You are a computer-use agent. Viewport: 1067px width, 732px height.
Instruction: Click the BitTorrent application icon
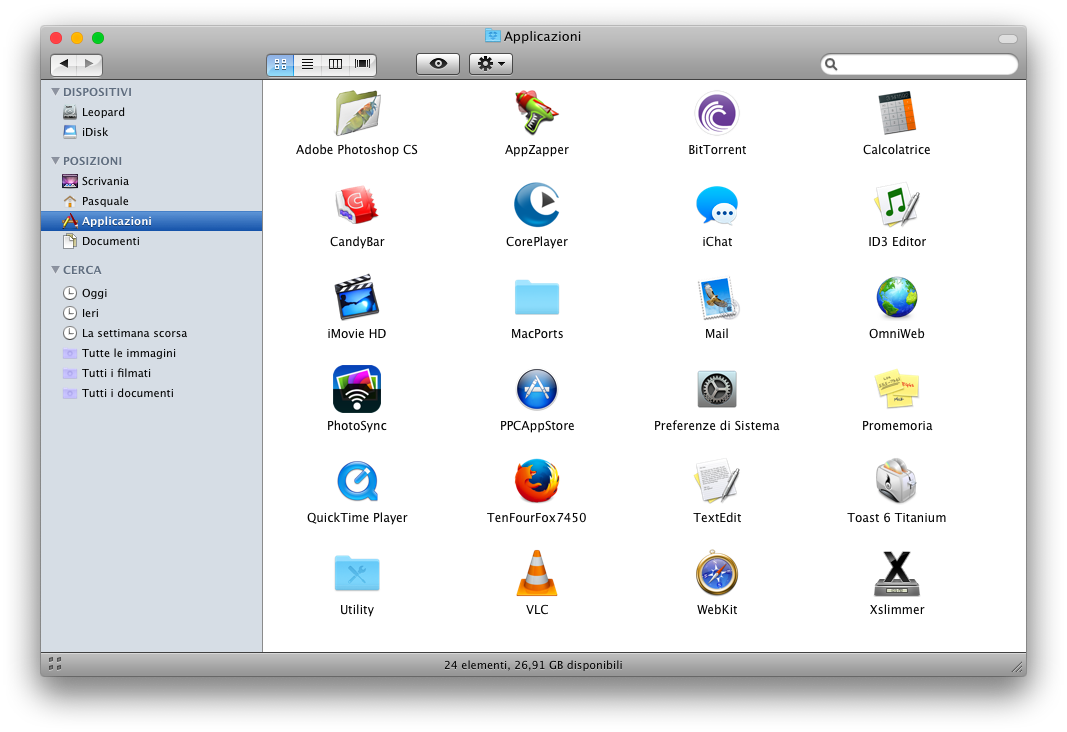(x=717, y=113)
